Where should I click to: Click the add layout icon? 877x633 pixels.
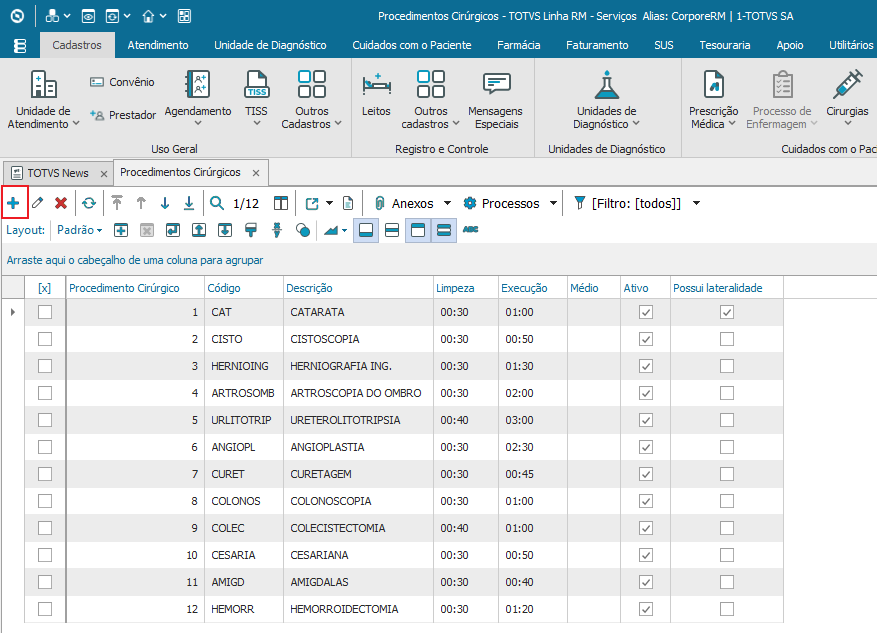click(121, 230)
